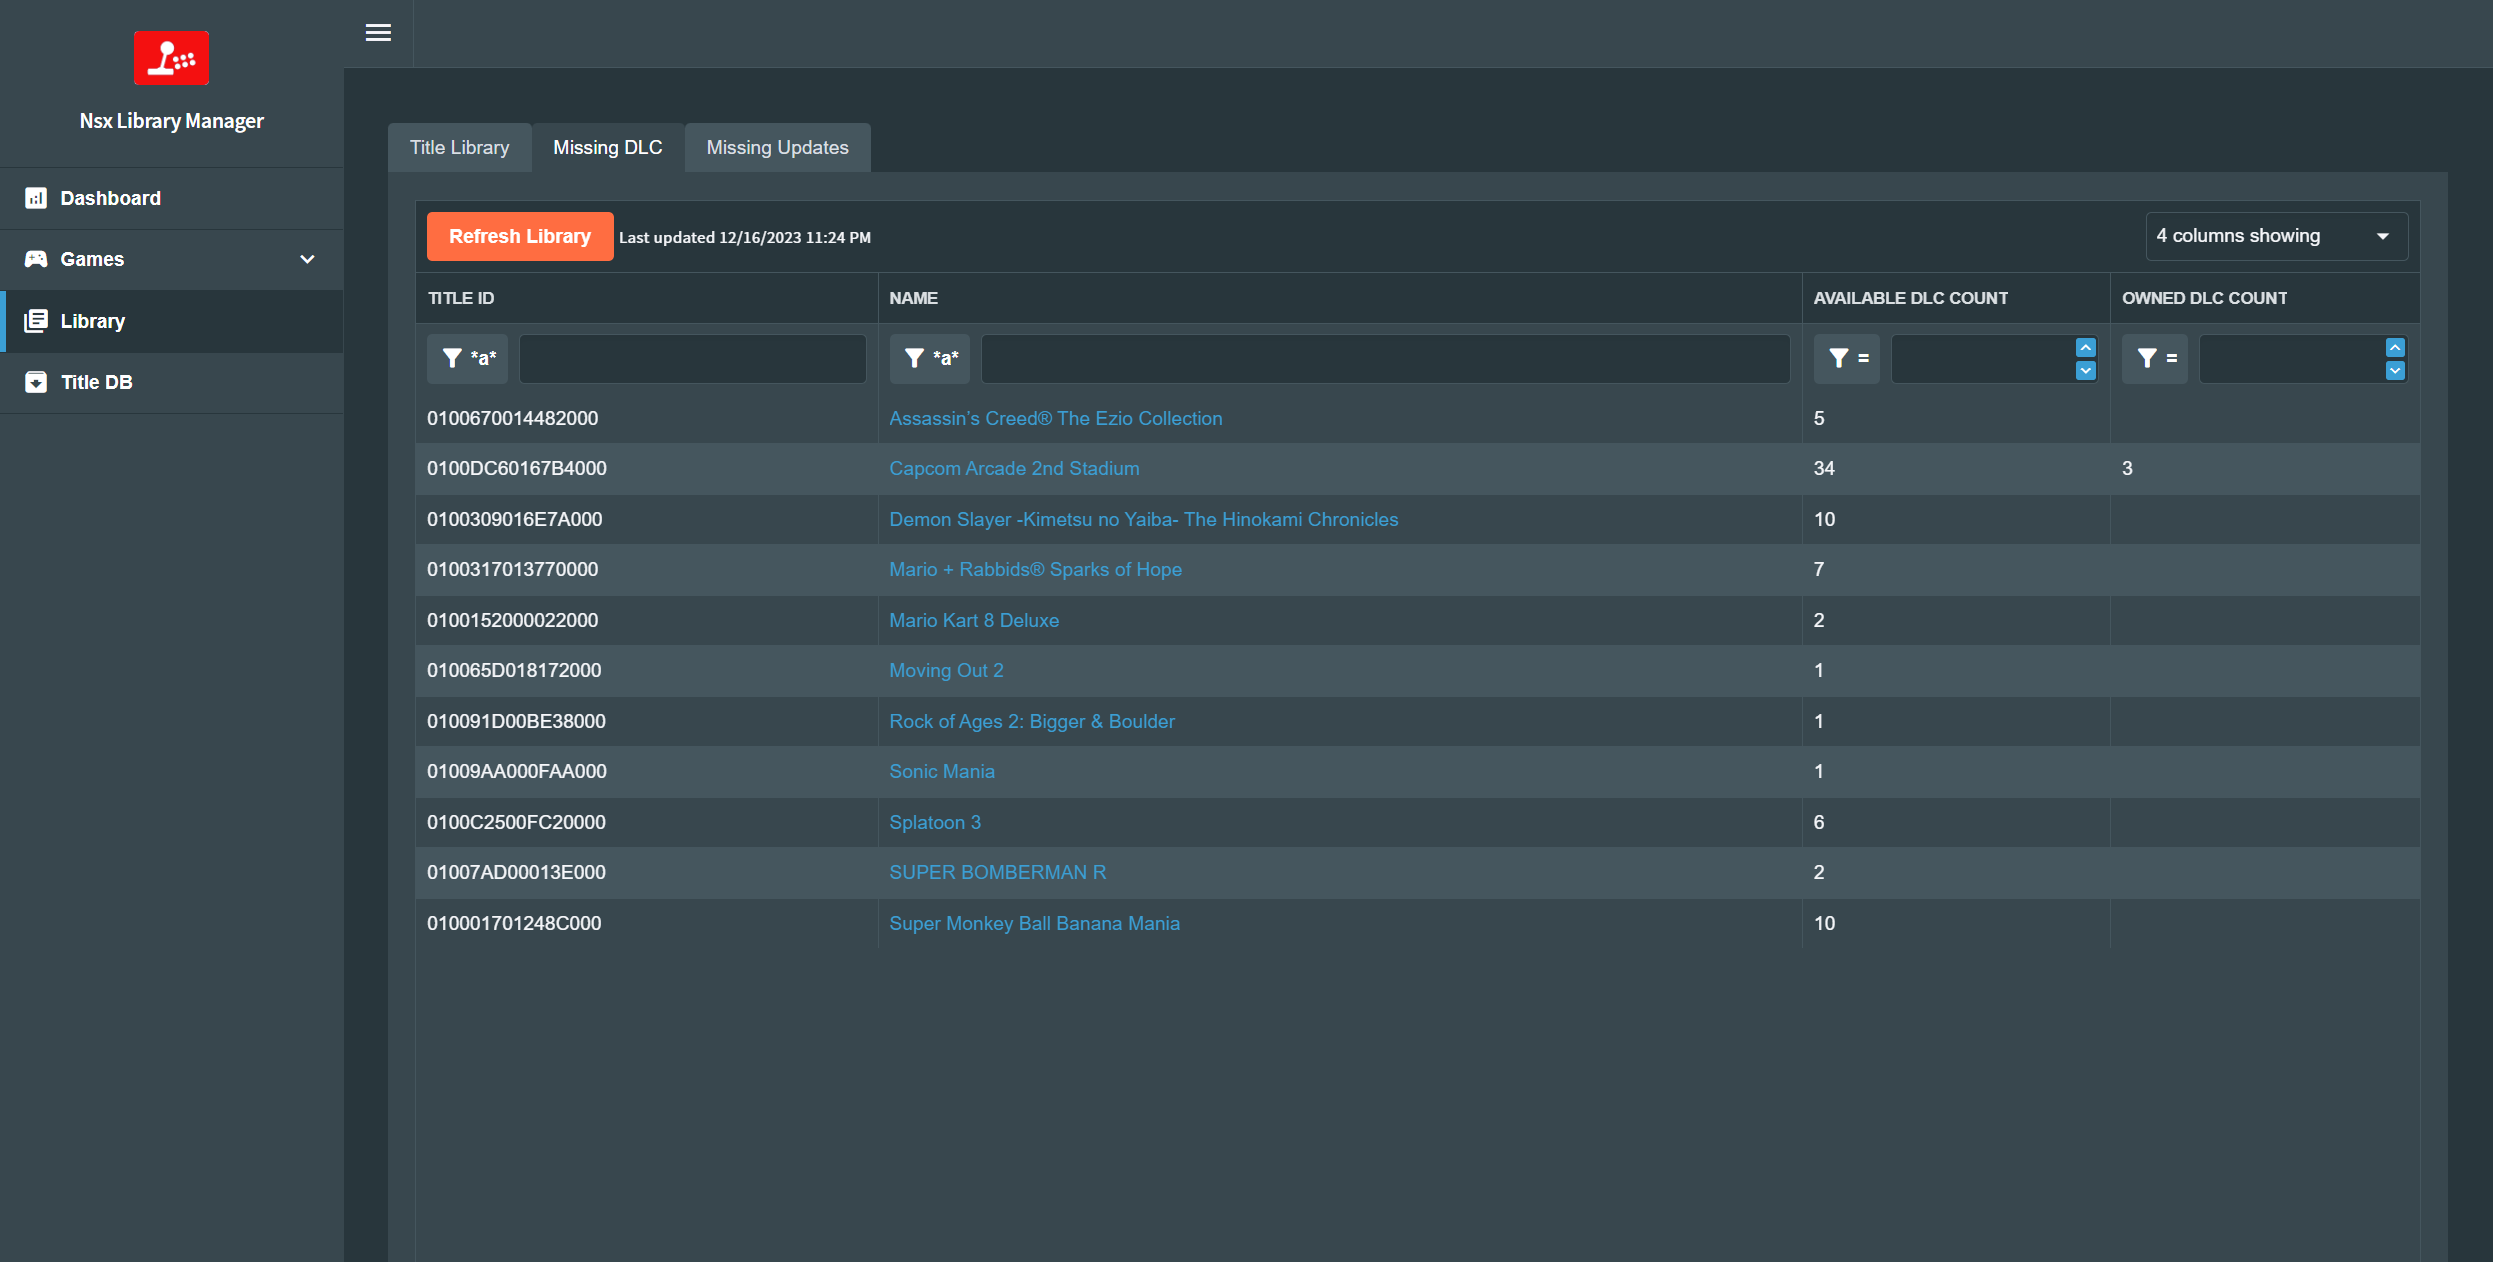2493x1262 pixels.
Task: Open the Splatoon 3 link
Action: pyautogui.click(x=935, y=823)
